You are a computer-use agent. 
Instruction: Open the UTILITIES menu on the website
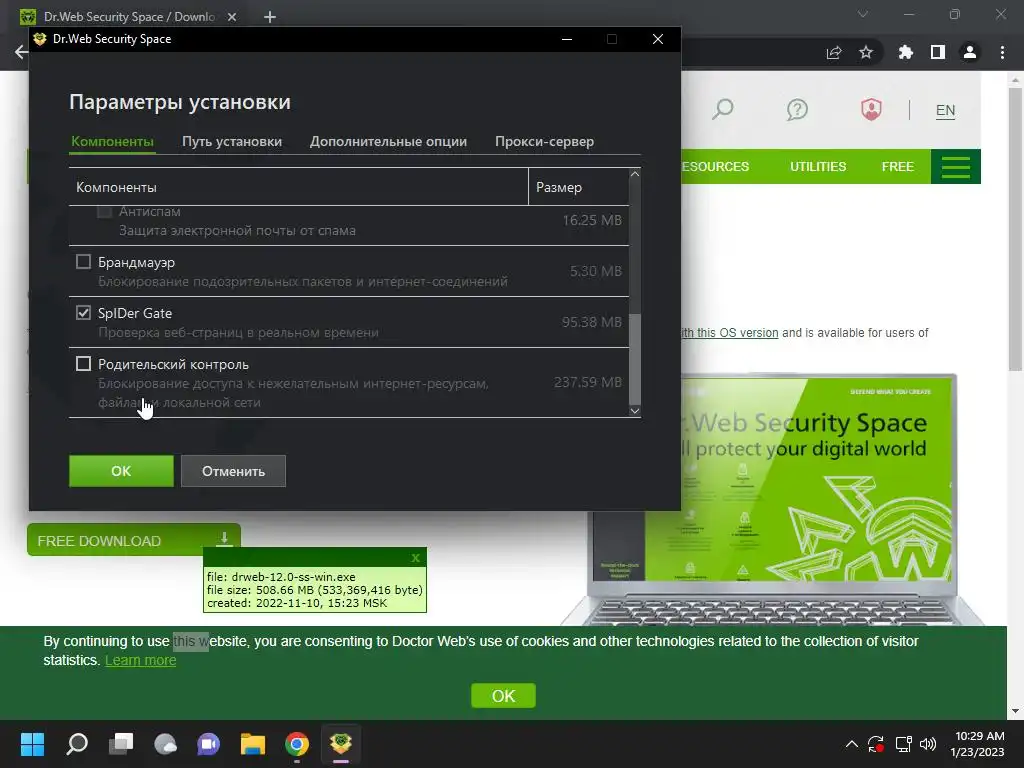(x=818, y=167)
